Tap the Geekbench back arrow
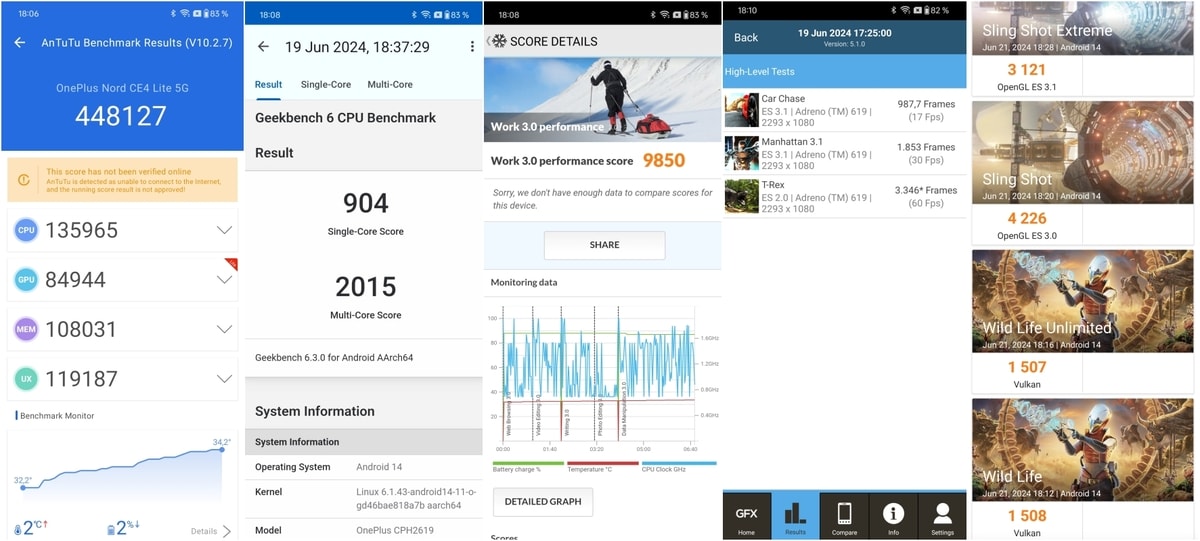Screen dimensions: 1200x541 point(263,47)
